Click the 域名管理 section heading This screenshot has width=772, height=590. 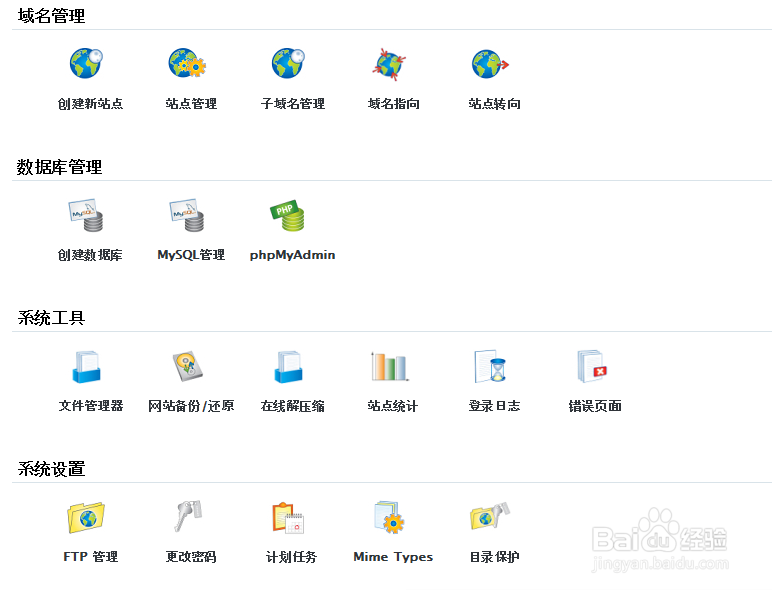tap(51, 16)
